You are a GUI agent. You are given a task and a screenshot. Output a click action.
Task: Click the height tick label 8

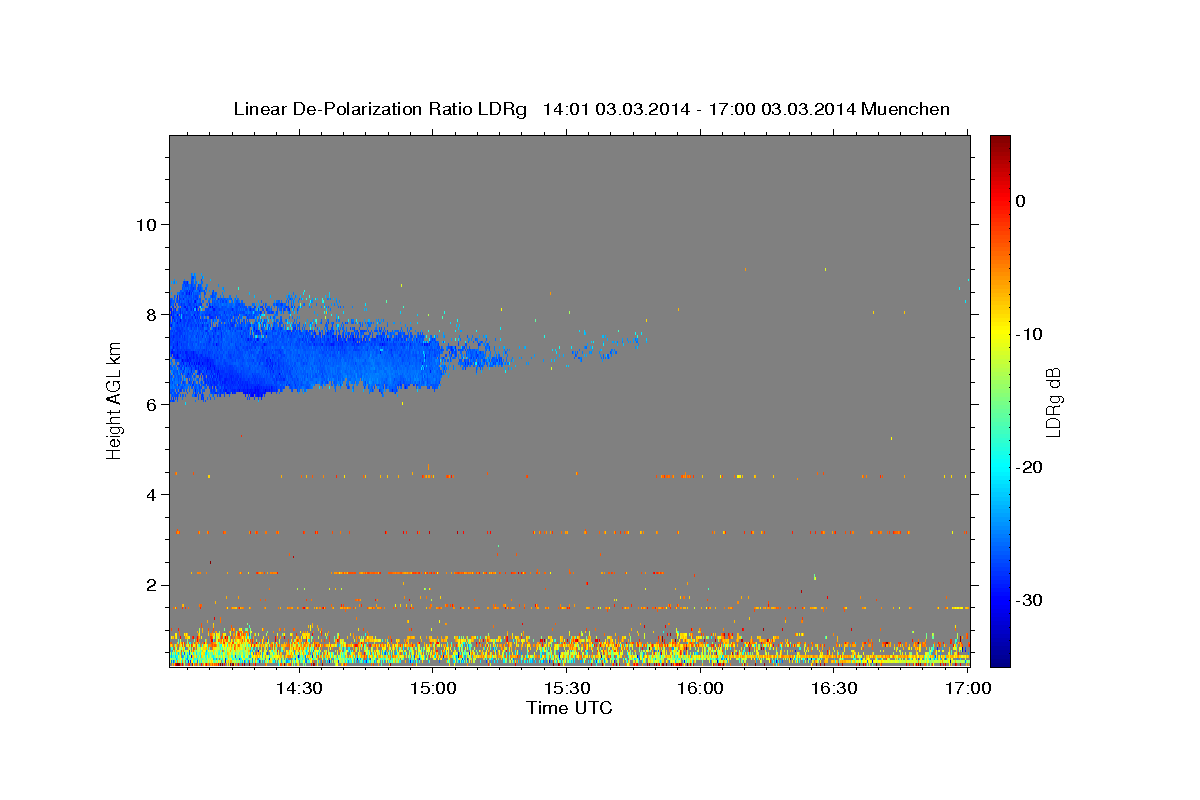tap(150, 314)
